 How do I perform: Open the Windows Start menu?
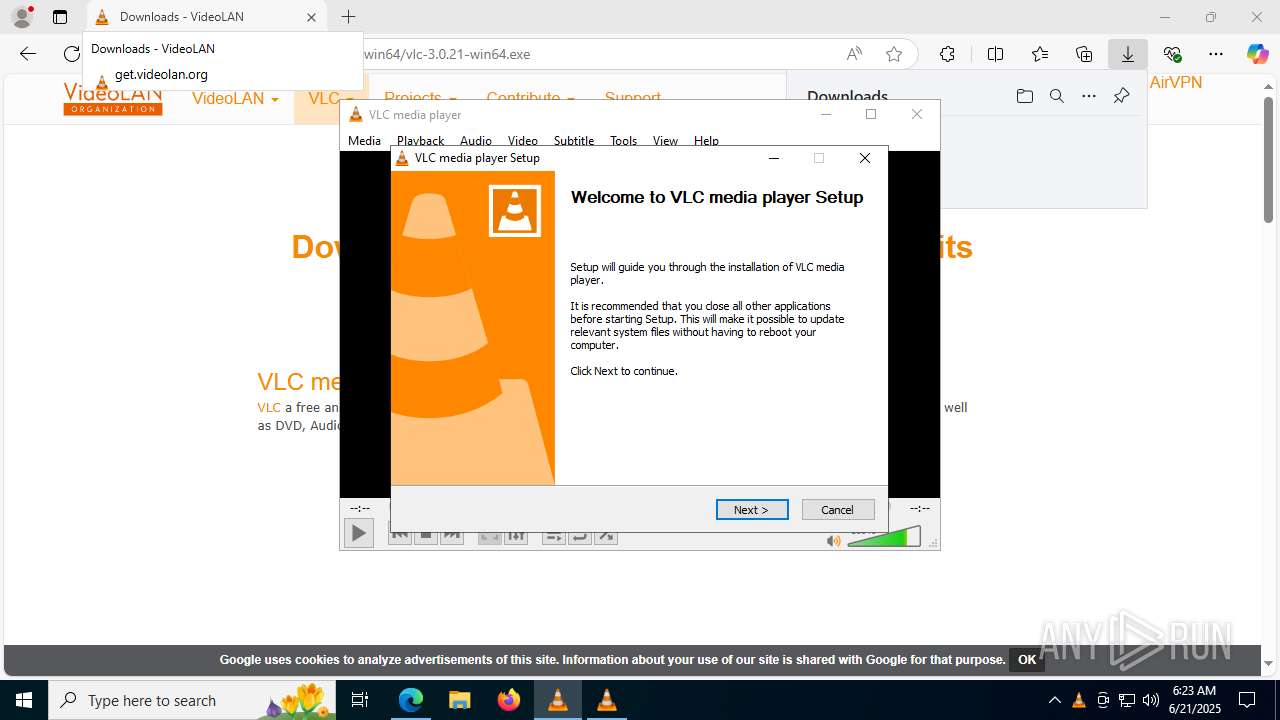(24, 700)
